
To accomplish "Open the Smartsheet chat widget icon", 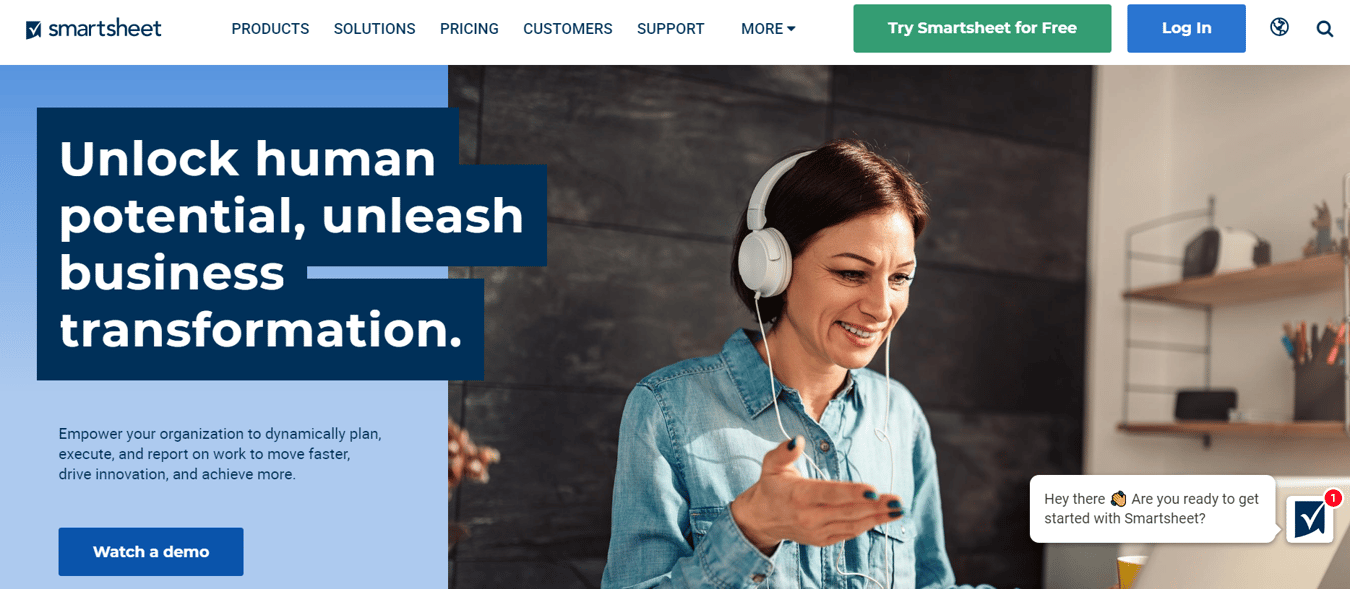I will pyautogui.click(x=1309, y=519).
